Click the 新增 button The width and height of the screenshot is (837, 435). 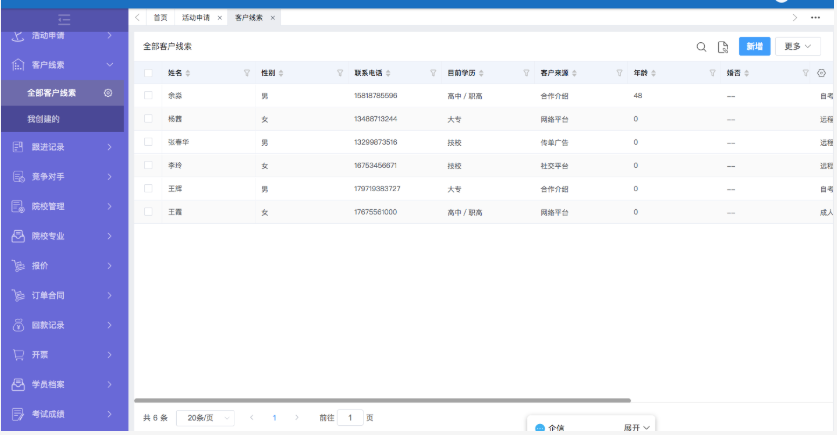pyautogui.click(x=755, y=46)
